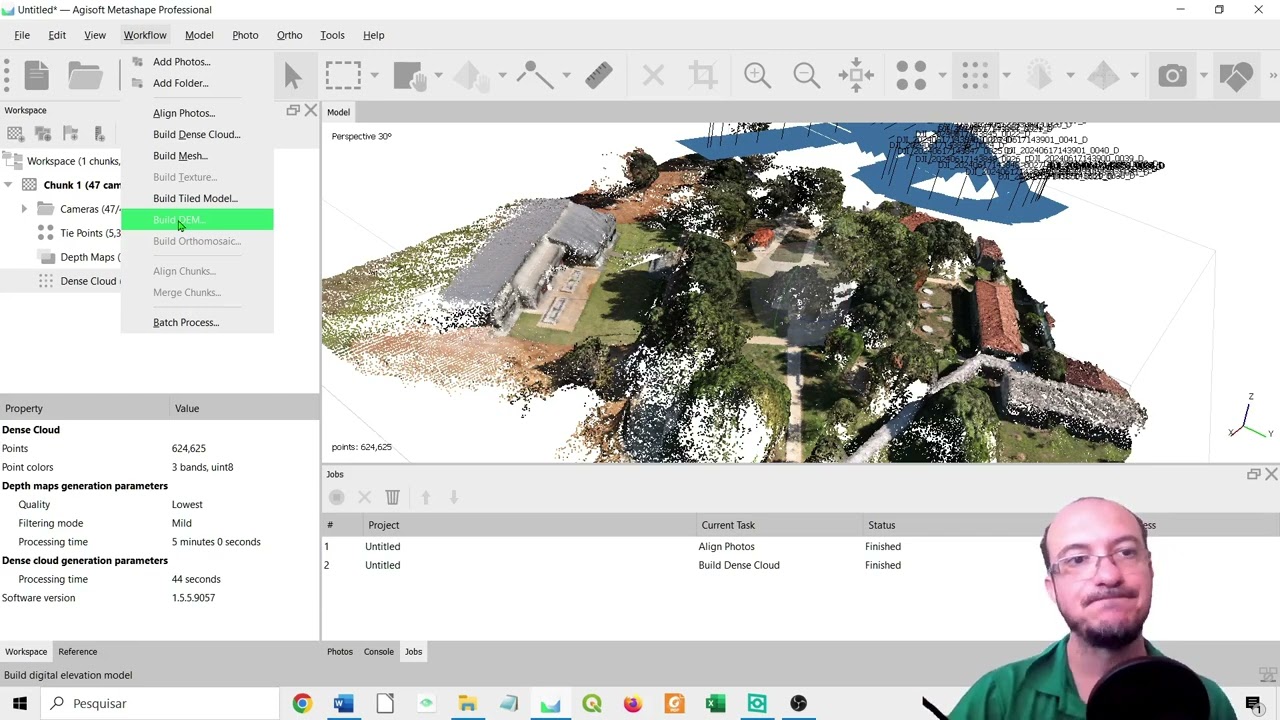Collapse the Chunk 1 tree node
The height and width of the screenshot is (720, 1280).
click(8, 185)
